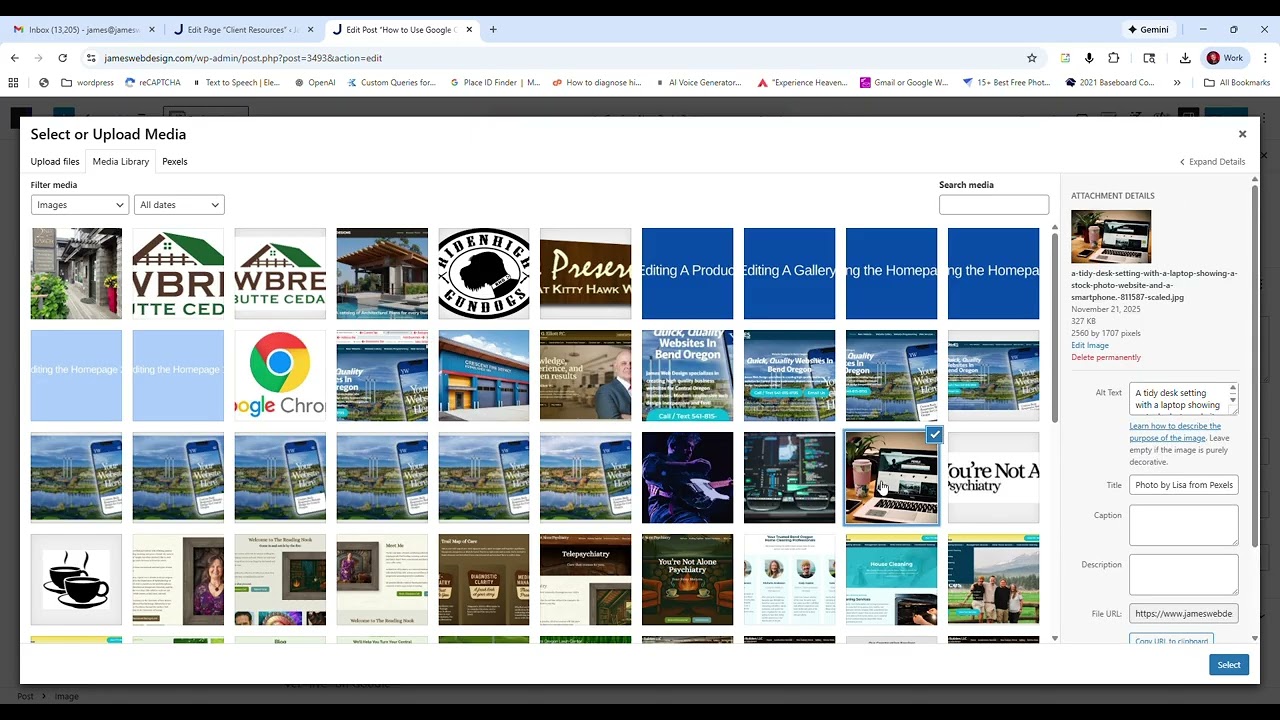Click the File URL field
This screenshot has height=720, width=1280.
click(1184, 614)
